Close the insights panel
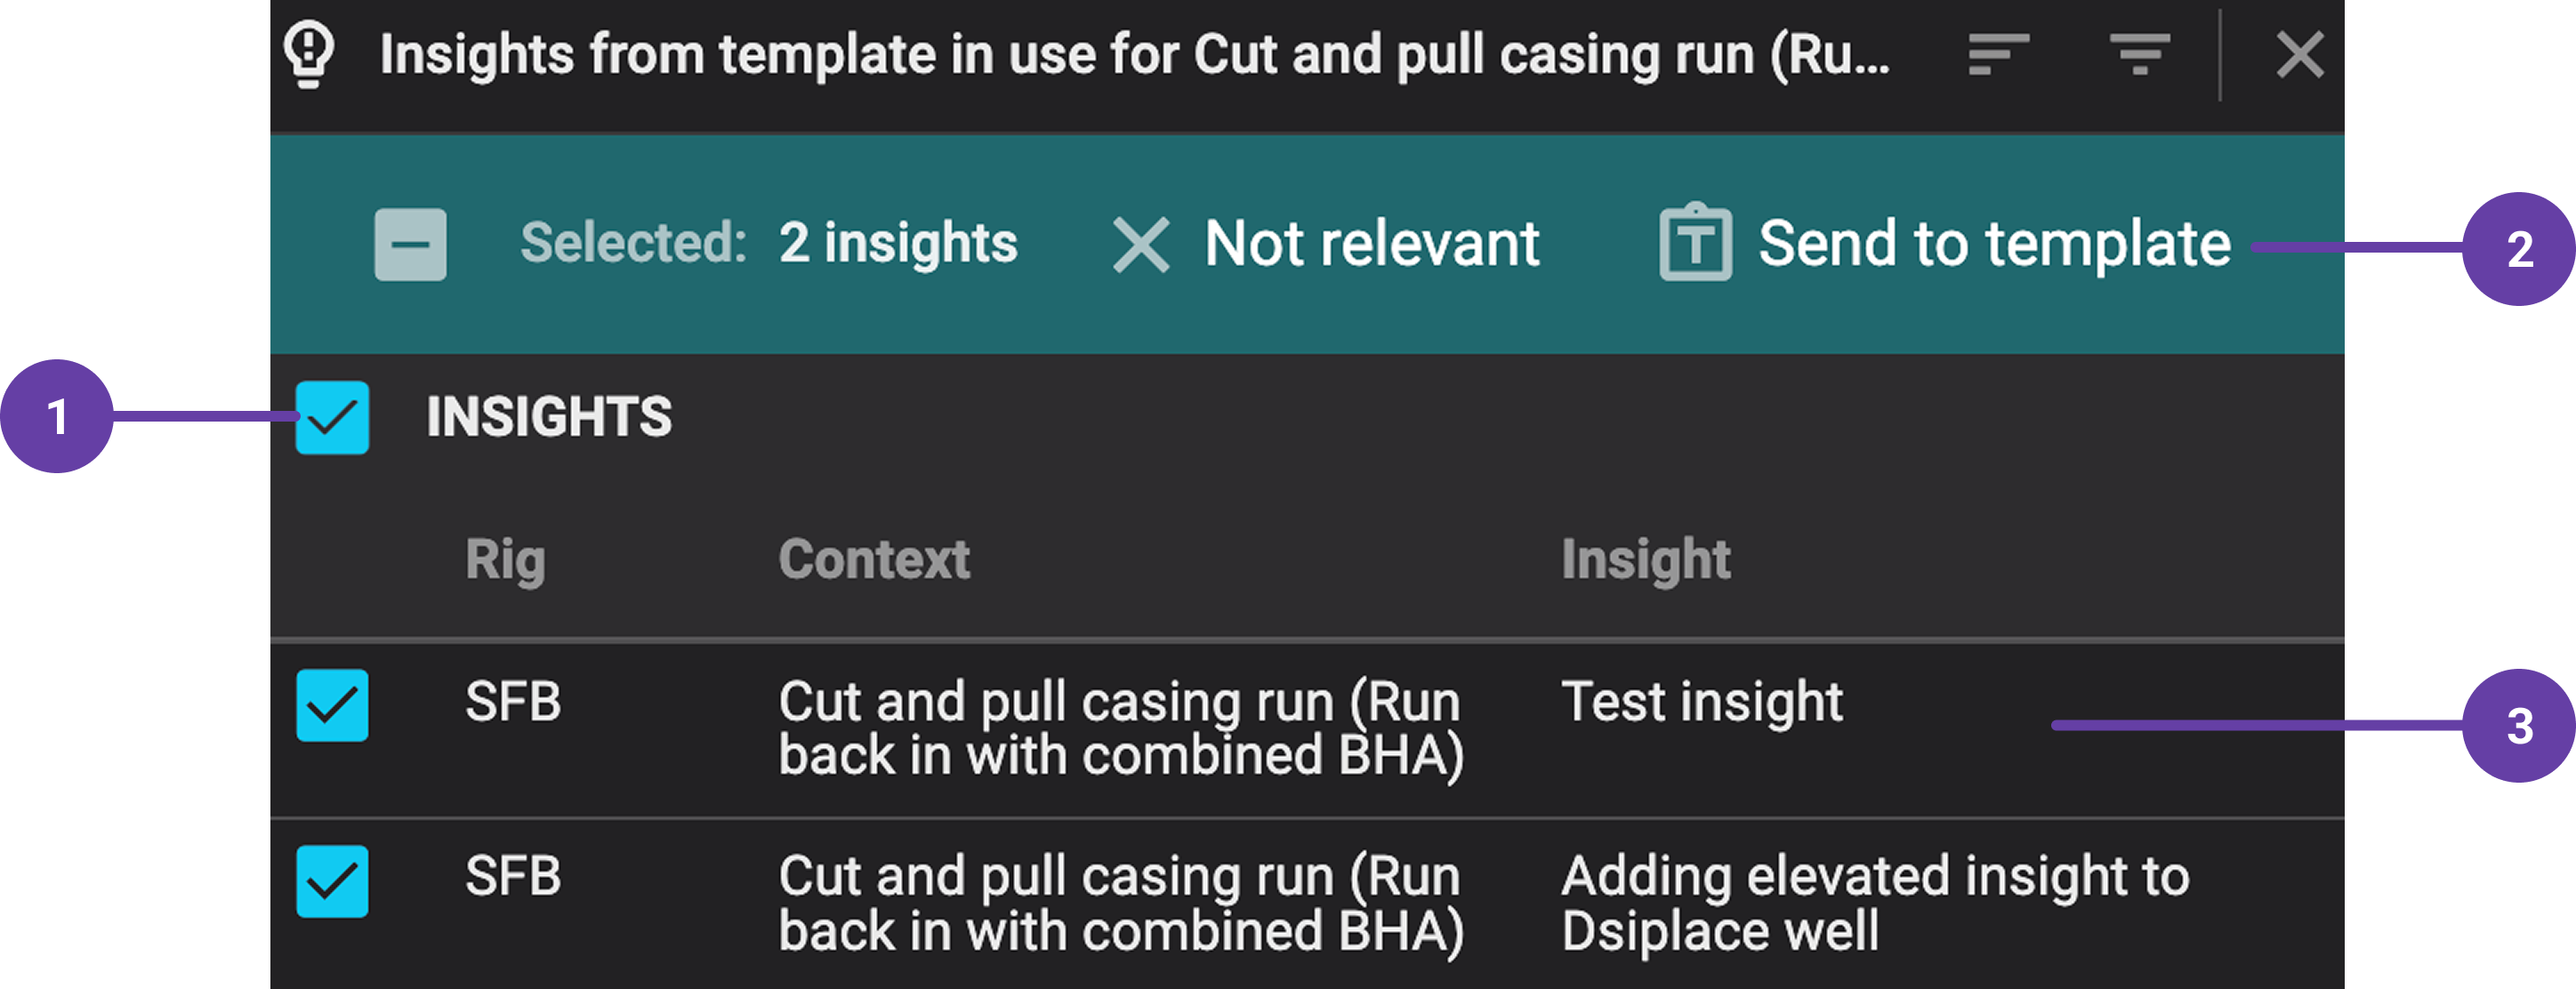2576x989 pixels. pos(2300,55)
